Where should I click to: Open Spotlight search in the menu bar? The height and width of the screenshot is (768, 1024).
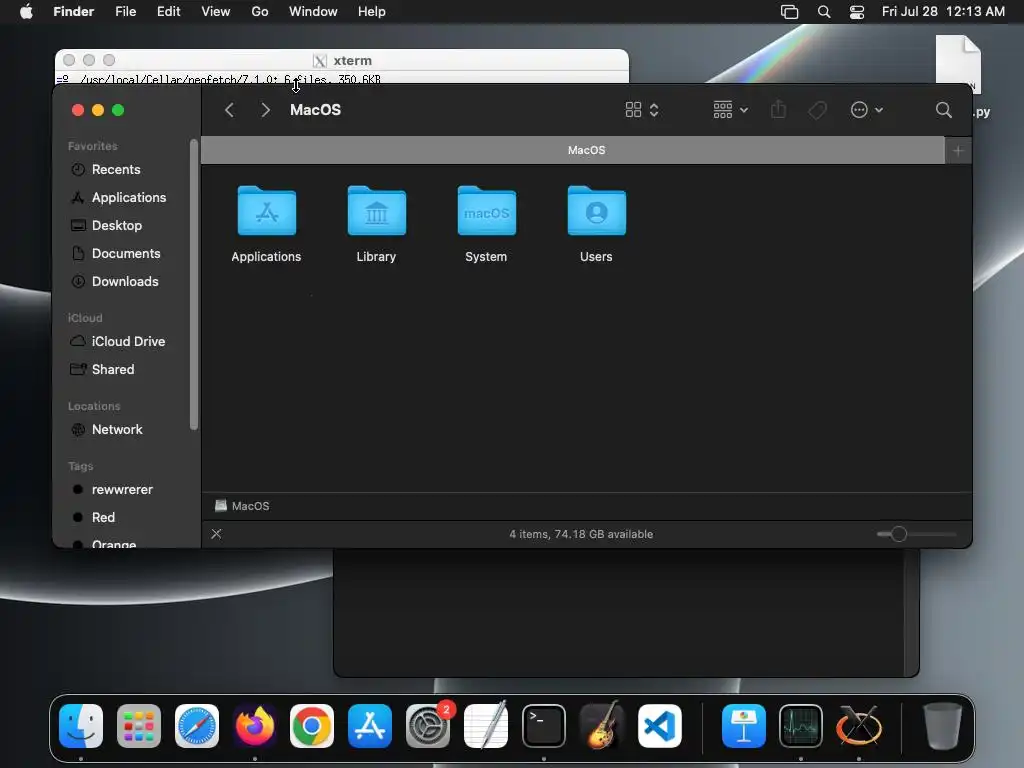[x=824, y=12]
